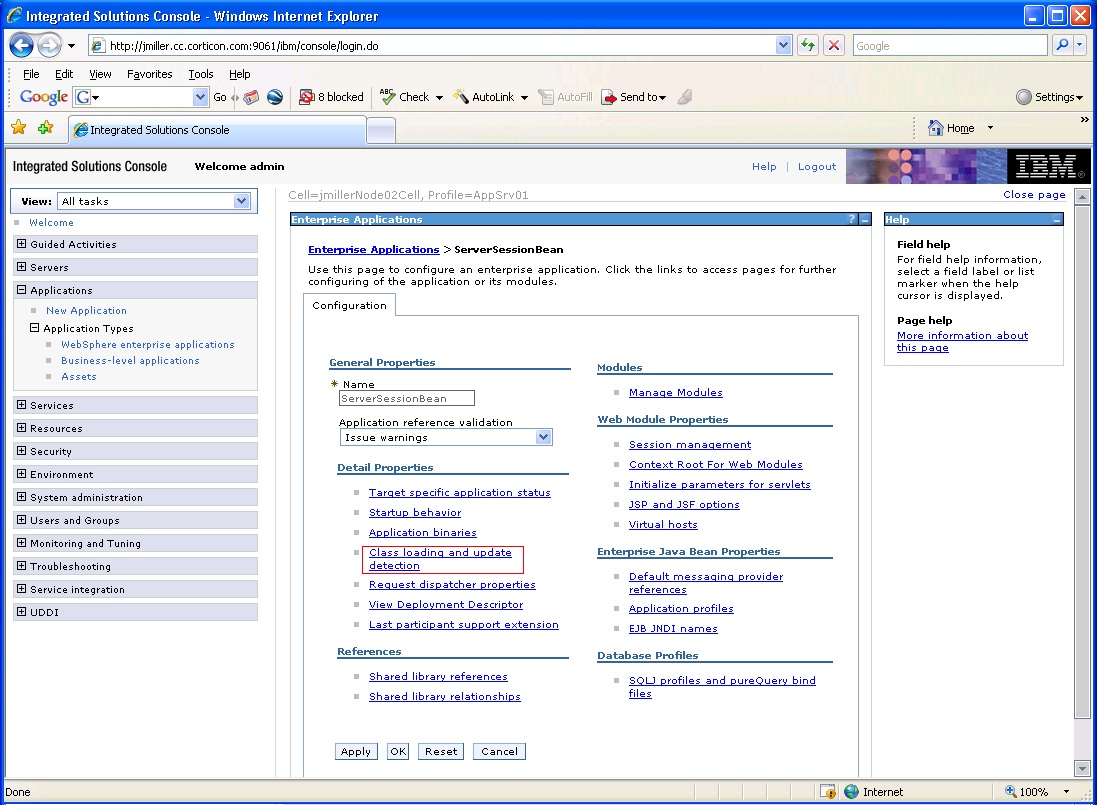The width and height of the screenshot is (1100, 805).
Task: Select the Integrated Solutions Console browser tab
Action: click(217, 130)
